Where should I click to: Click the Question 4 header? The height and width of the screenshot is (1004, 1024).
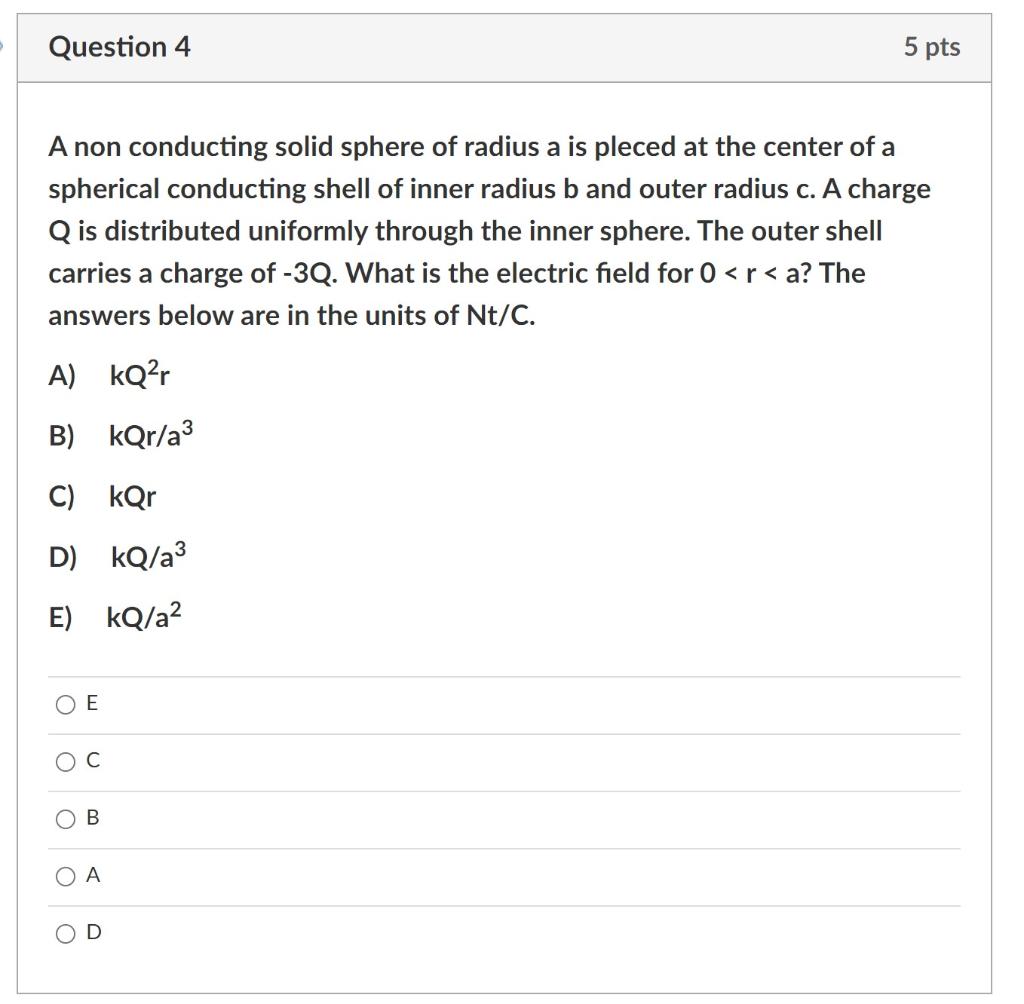click(120, 46)
